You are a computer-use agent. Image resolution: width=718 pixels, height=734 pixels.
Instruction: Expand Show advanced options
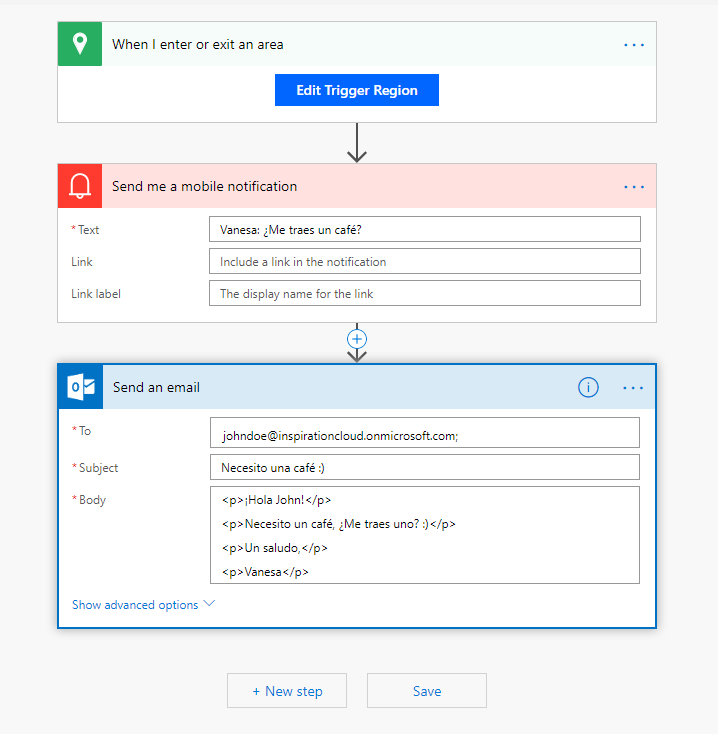click(143, 604)
